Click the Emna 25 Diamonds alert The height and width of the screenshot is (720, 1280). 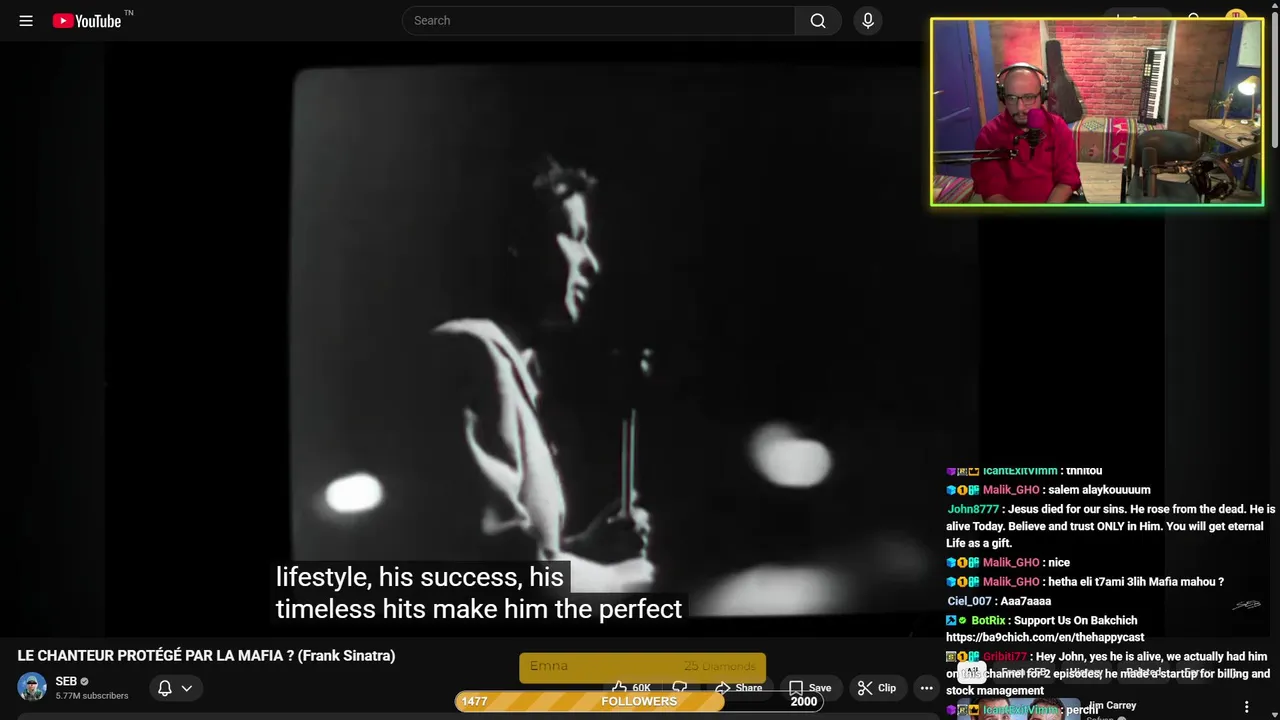point(642,667)
